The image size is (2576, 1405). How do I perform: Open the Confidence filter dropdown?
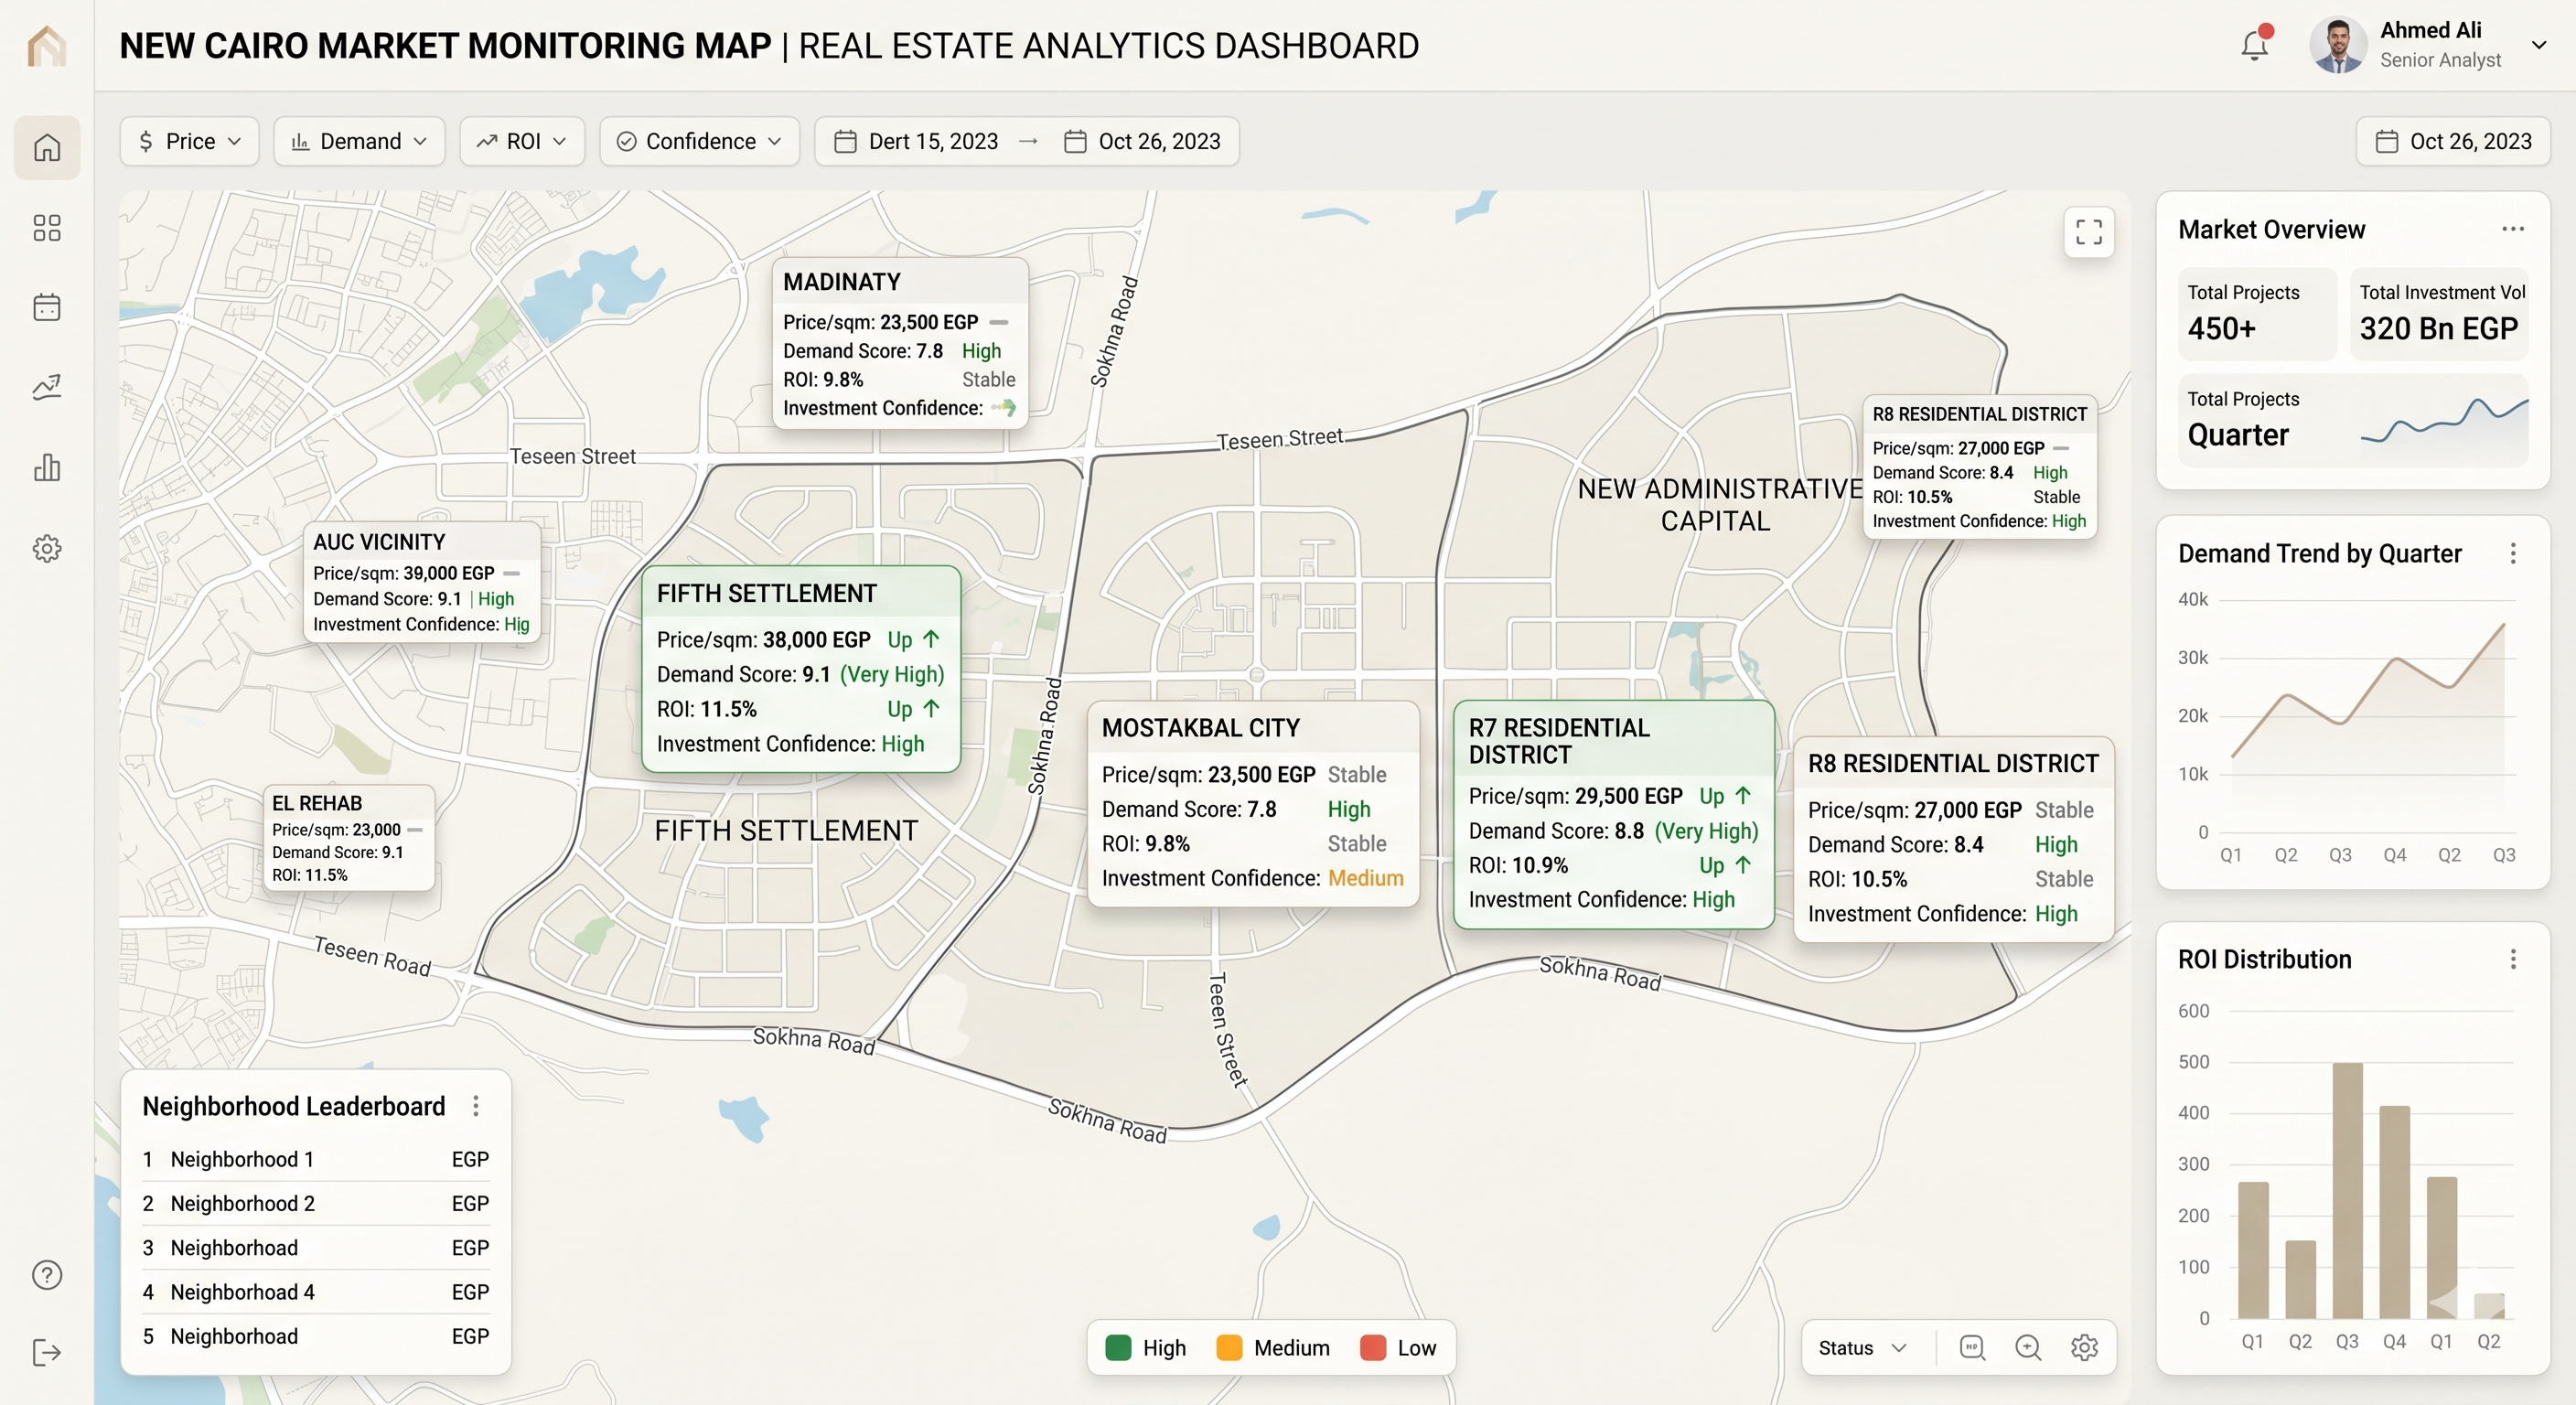pyautogui.click(x=699, y=141)
